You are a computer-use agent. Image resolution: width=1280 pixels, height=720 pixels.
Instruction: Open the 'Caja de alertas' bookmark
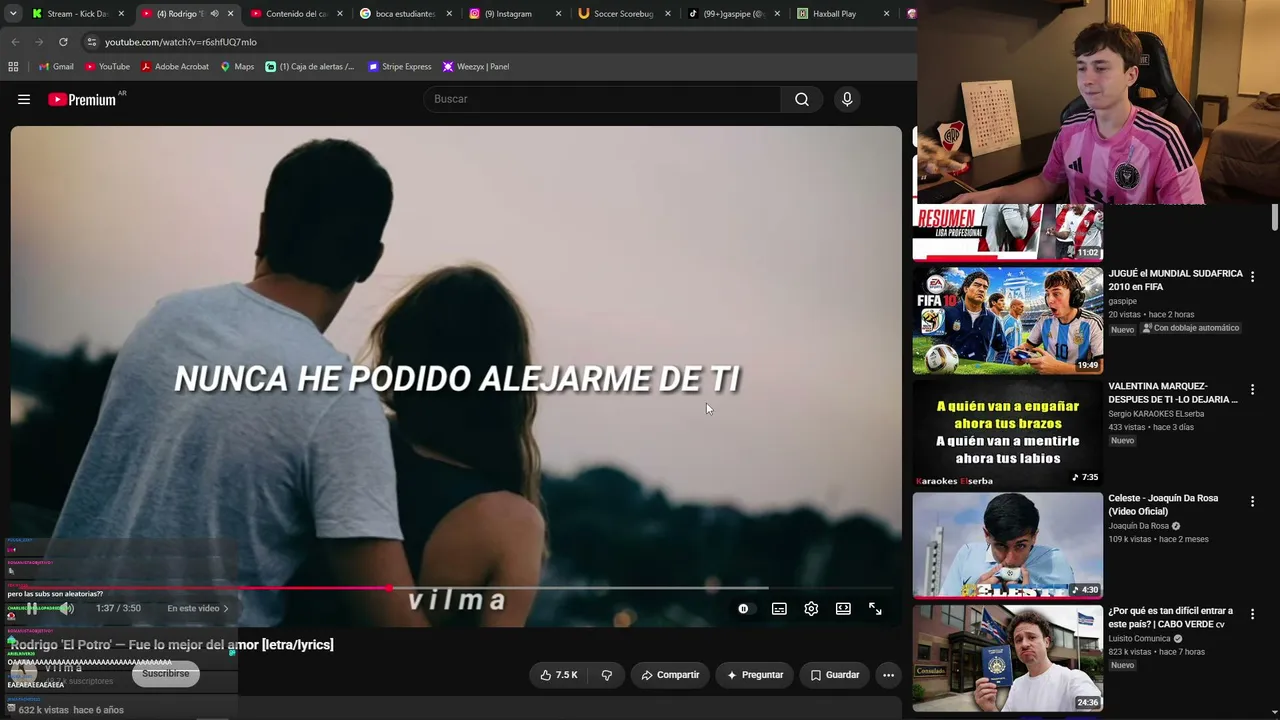click(310, 67)
